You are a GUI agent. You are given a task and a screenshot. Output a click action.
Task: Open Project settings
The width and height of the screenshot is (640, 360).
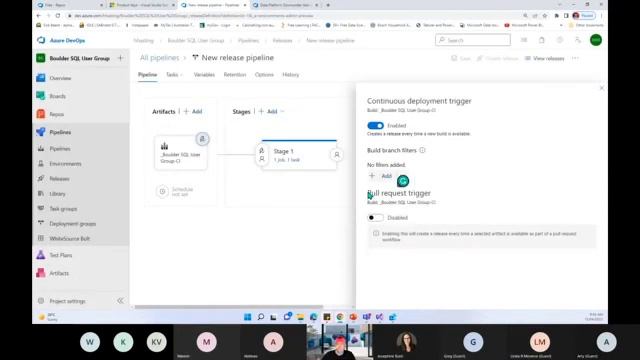[67, 301]
